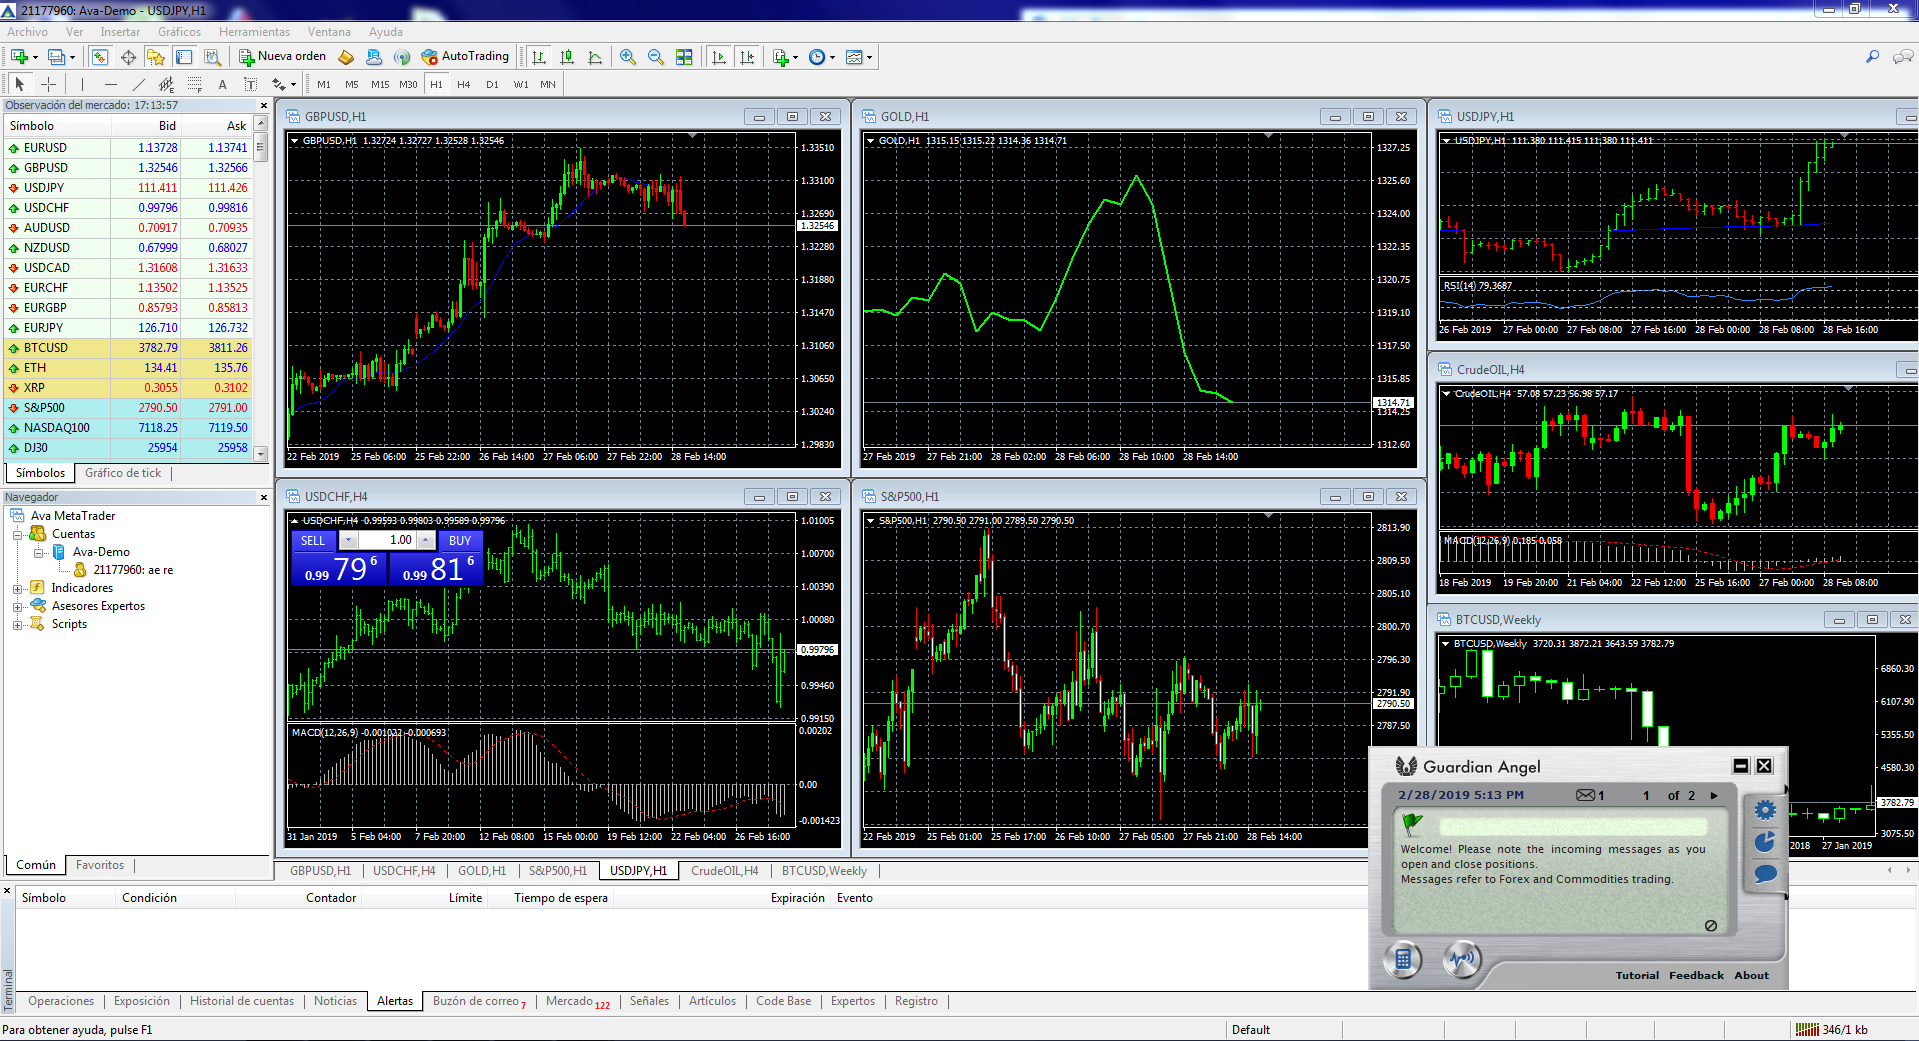Collapse the Cuentas tree node
This screenshot has height=1041, width=1919.
[17, 534]
